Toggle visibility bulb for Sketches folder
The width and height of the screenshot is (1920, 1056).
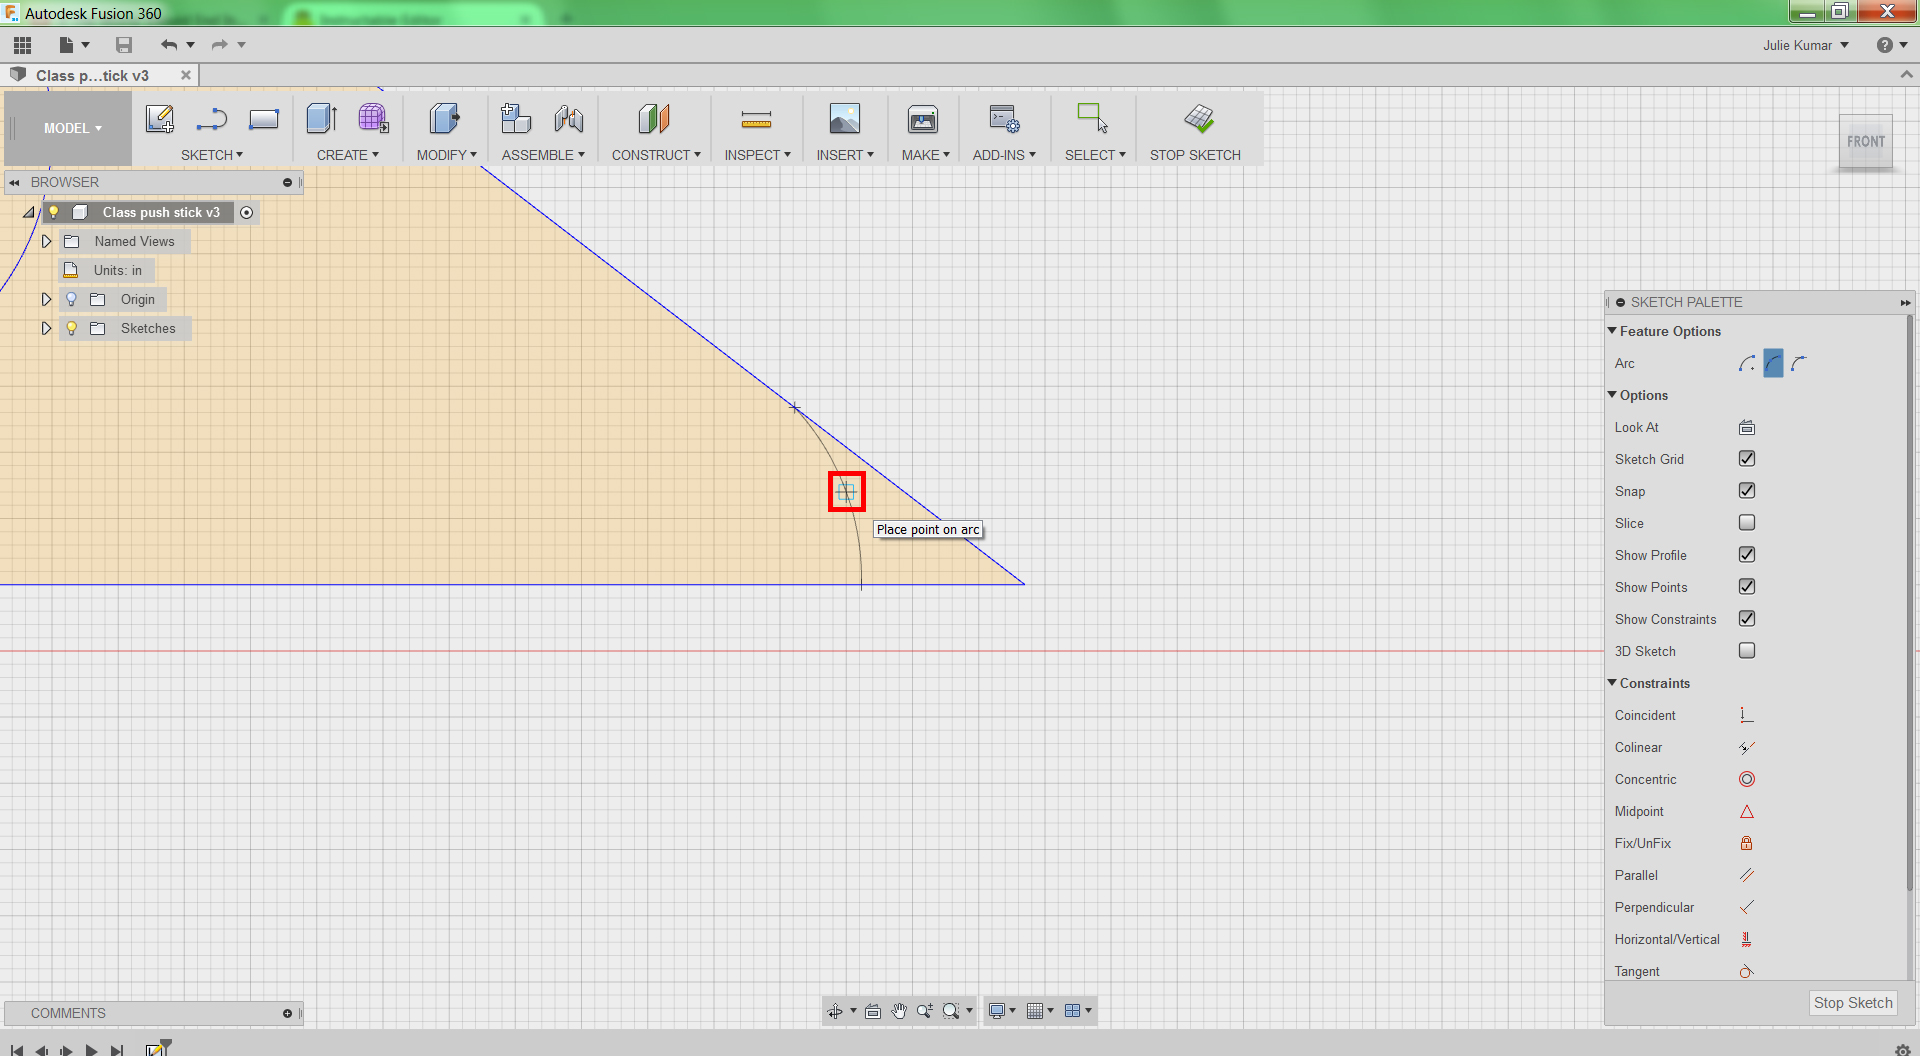[x=71, y=328]
